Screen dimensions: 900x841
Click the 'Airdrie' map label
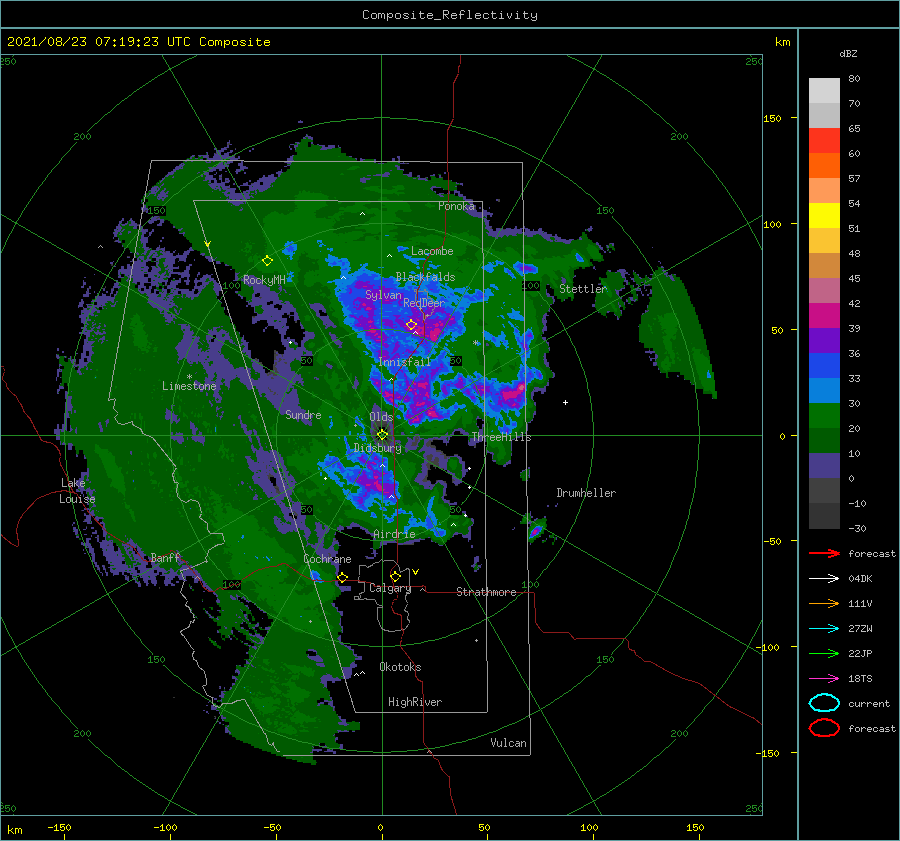coord(394,534)
